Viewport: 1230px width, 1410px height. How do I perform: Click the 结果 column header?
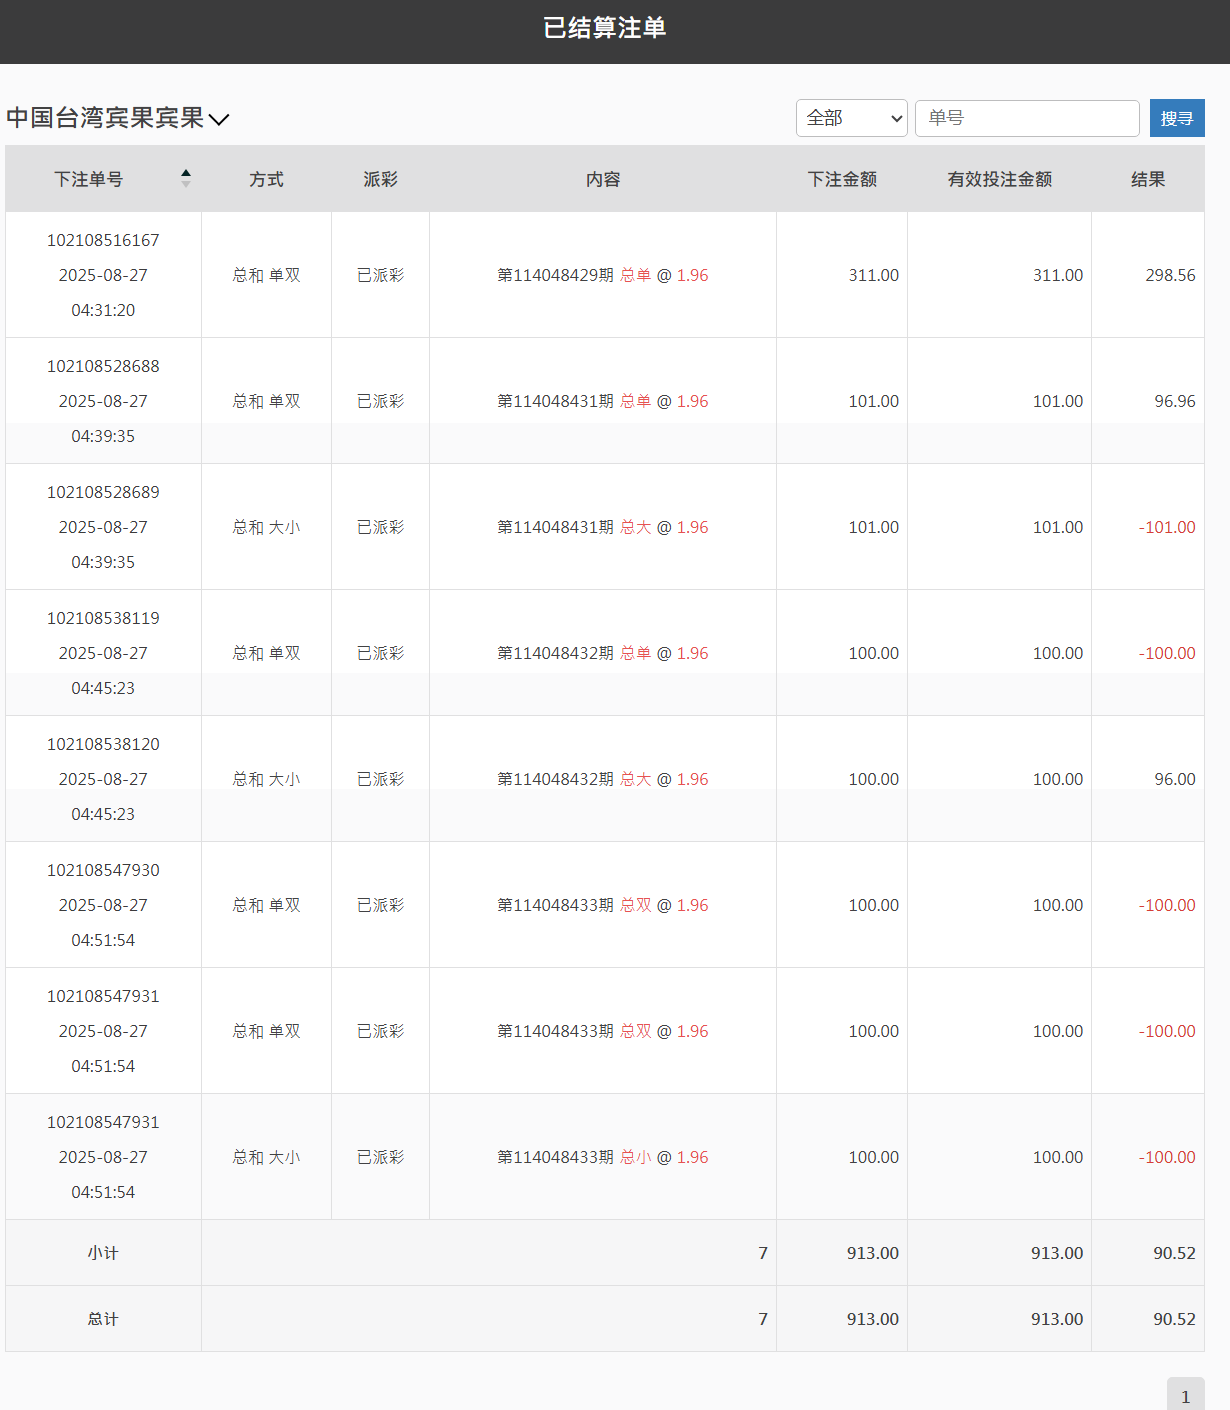[1148, 179]
